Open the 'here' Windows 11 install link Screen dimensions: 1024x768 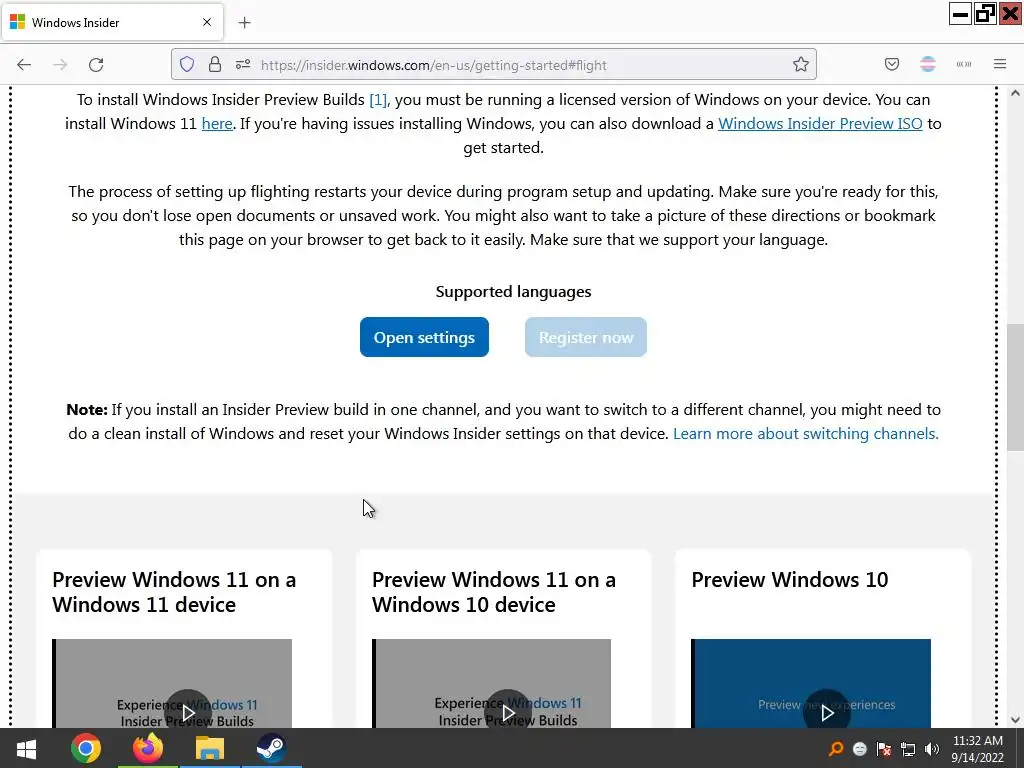217,123
